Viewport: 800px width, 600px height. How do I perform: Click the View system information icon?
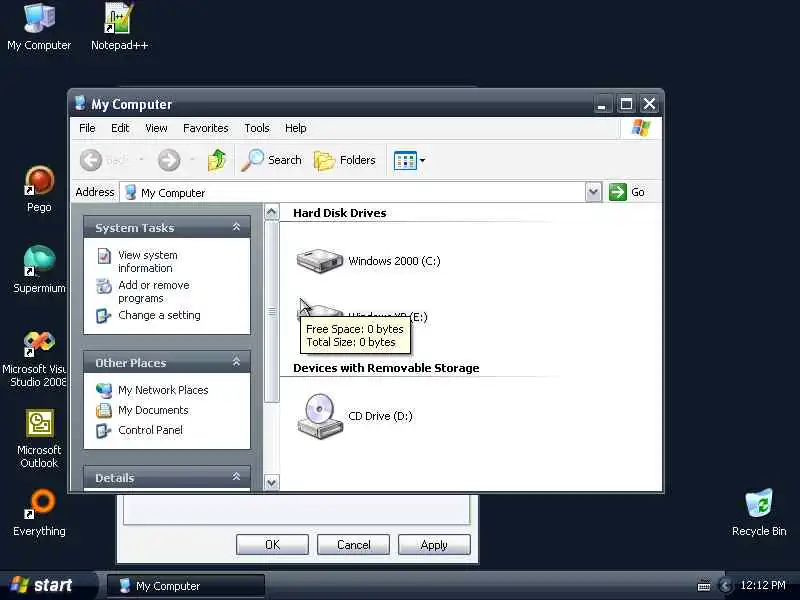[104, 255]
